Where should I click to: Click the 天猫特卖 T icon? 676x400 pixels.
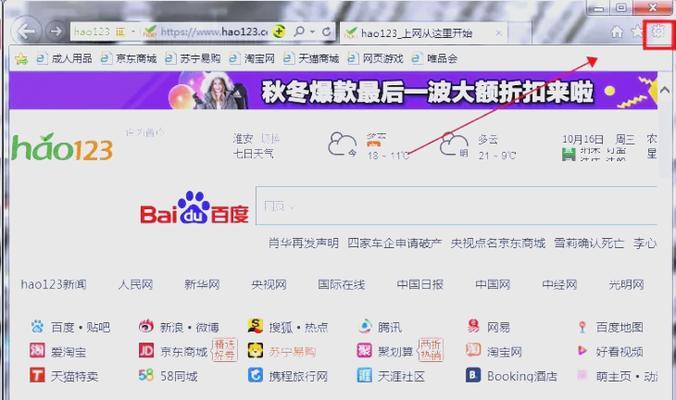point(37,375)
